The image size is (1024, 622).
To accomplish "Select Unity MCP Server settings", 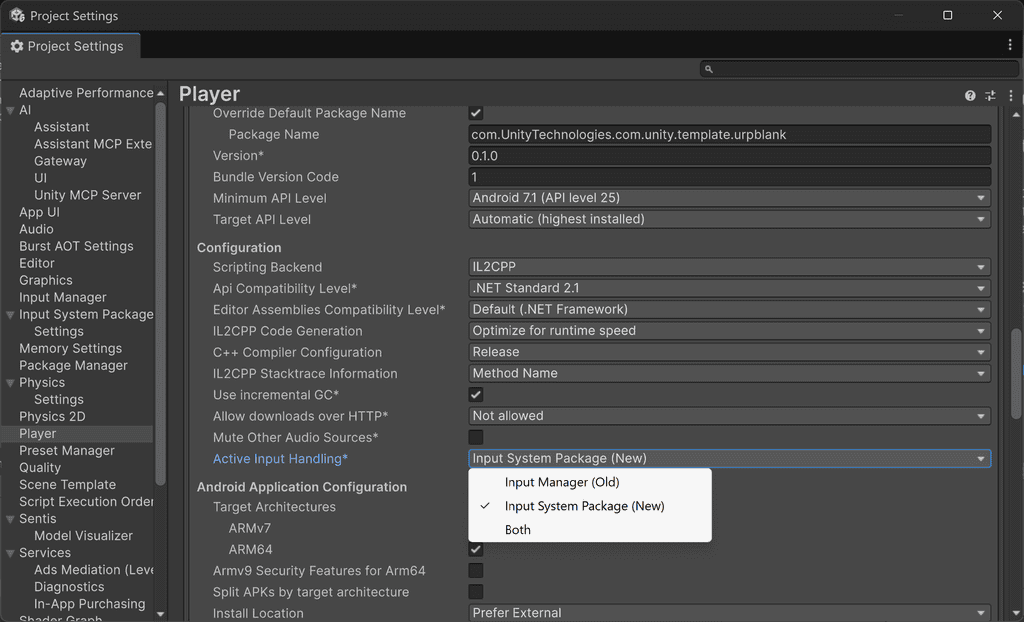I will pos(88,195).
